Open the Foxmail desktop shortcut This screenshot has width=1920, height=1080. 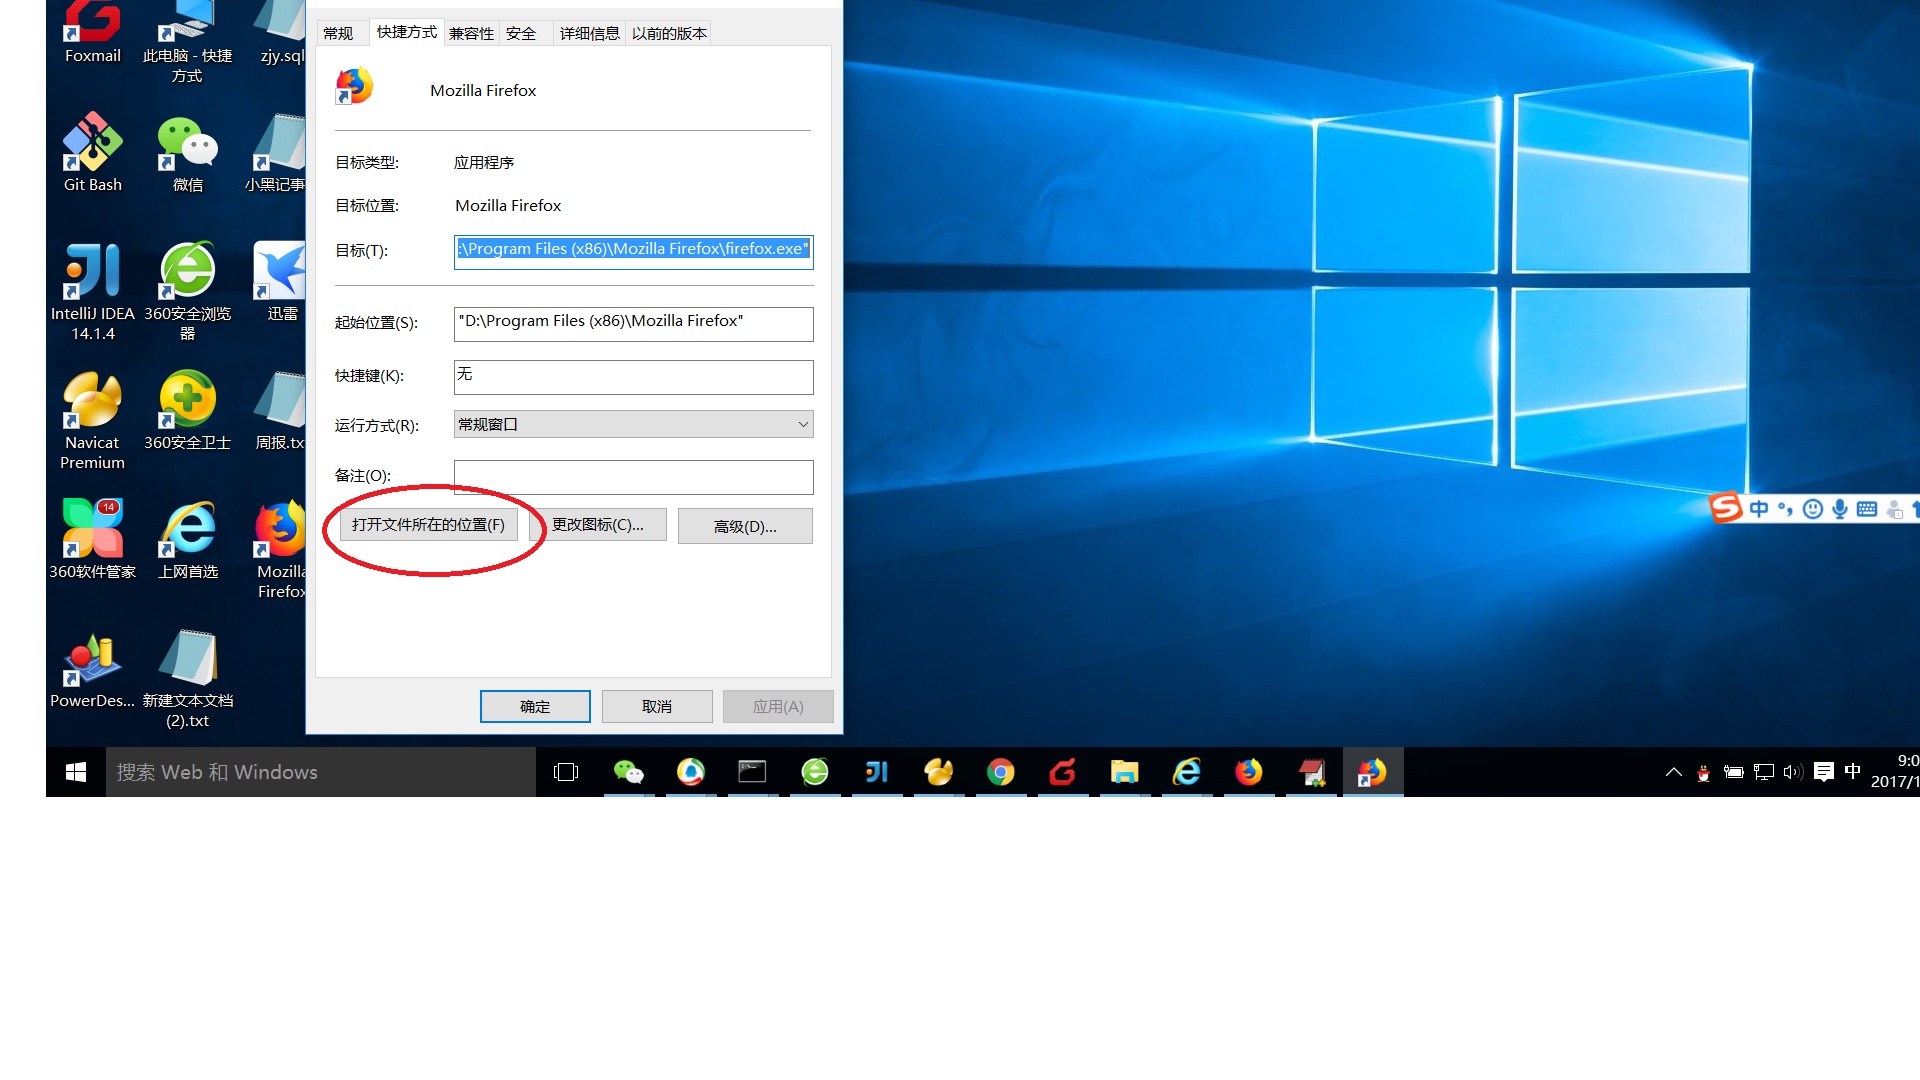click(x=92, y=30)
